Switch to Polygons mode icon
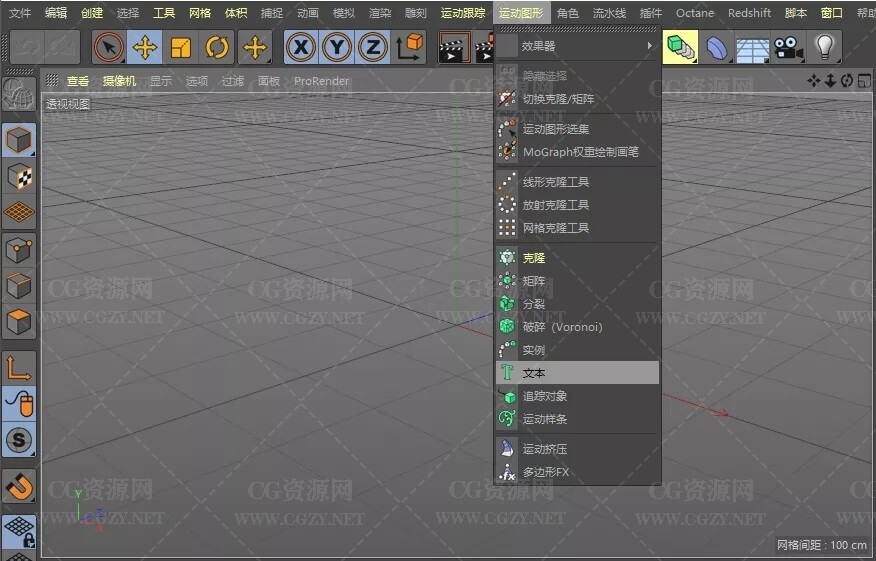The width and height of the screenshot is (876, 561). [x=19, y=322]
